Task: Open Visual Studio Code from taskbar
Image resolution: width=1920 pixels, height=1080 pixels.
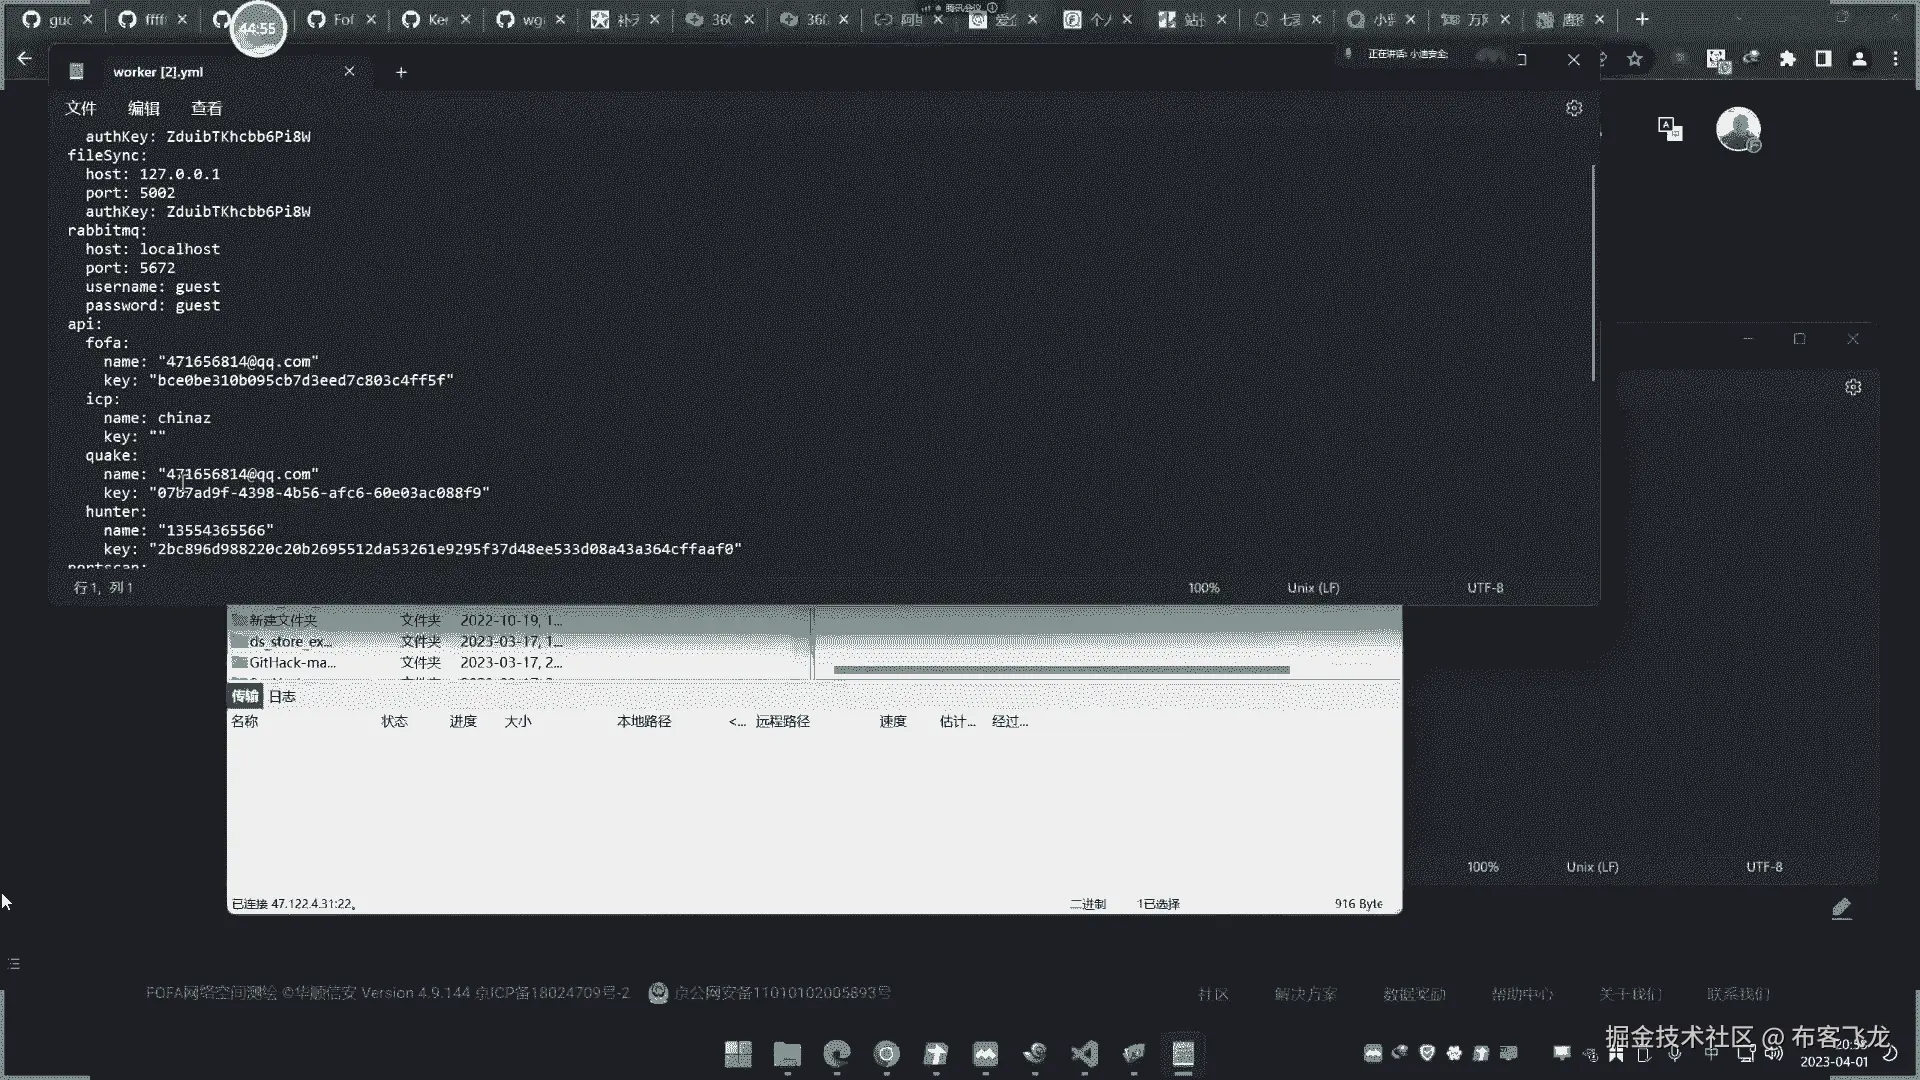Action: pyautogui.click(x=1084, y=1053)
